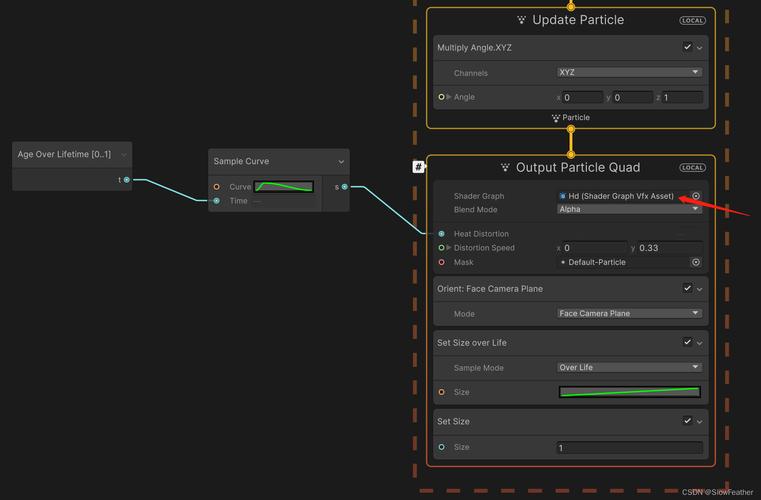761x500 pixels.
Task: Open the Mode Face Camera Plane dropdown
Action: click(629, 313)
